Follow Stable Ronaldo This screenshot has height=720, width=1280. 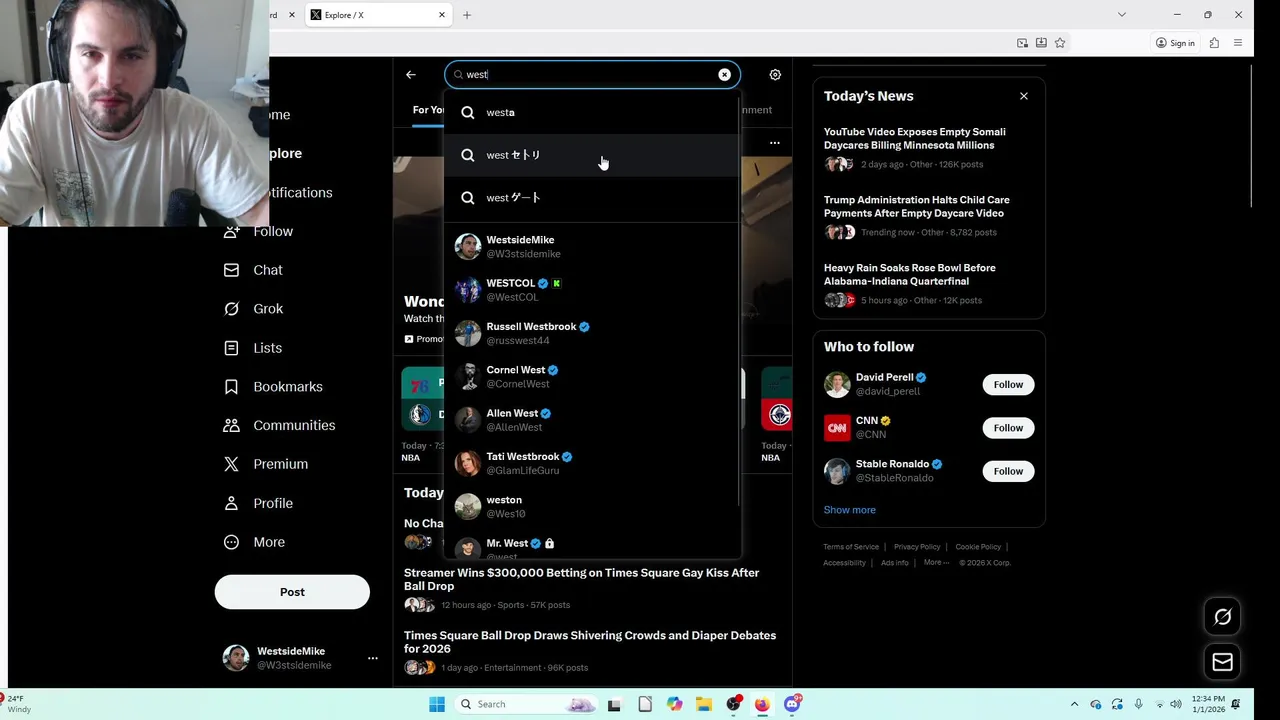coord(1008,471)
